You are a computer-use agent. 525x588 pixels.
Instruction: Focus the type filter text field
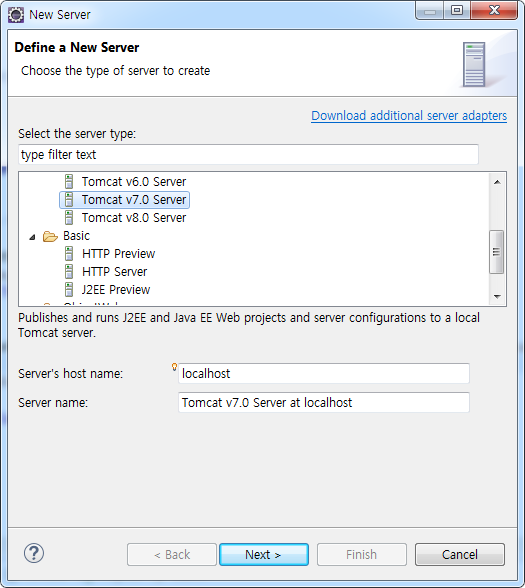tap(248, 154)
